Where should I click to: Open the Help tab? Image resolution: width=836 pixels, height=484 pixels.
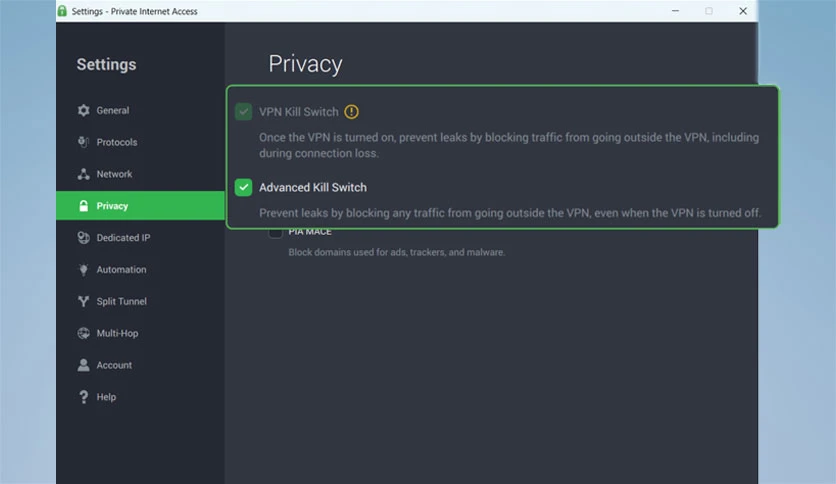pyautogui.click(x=140, y=397)
